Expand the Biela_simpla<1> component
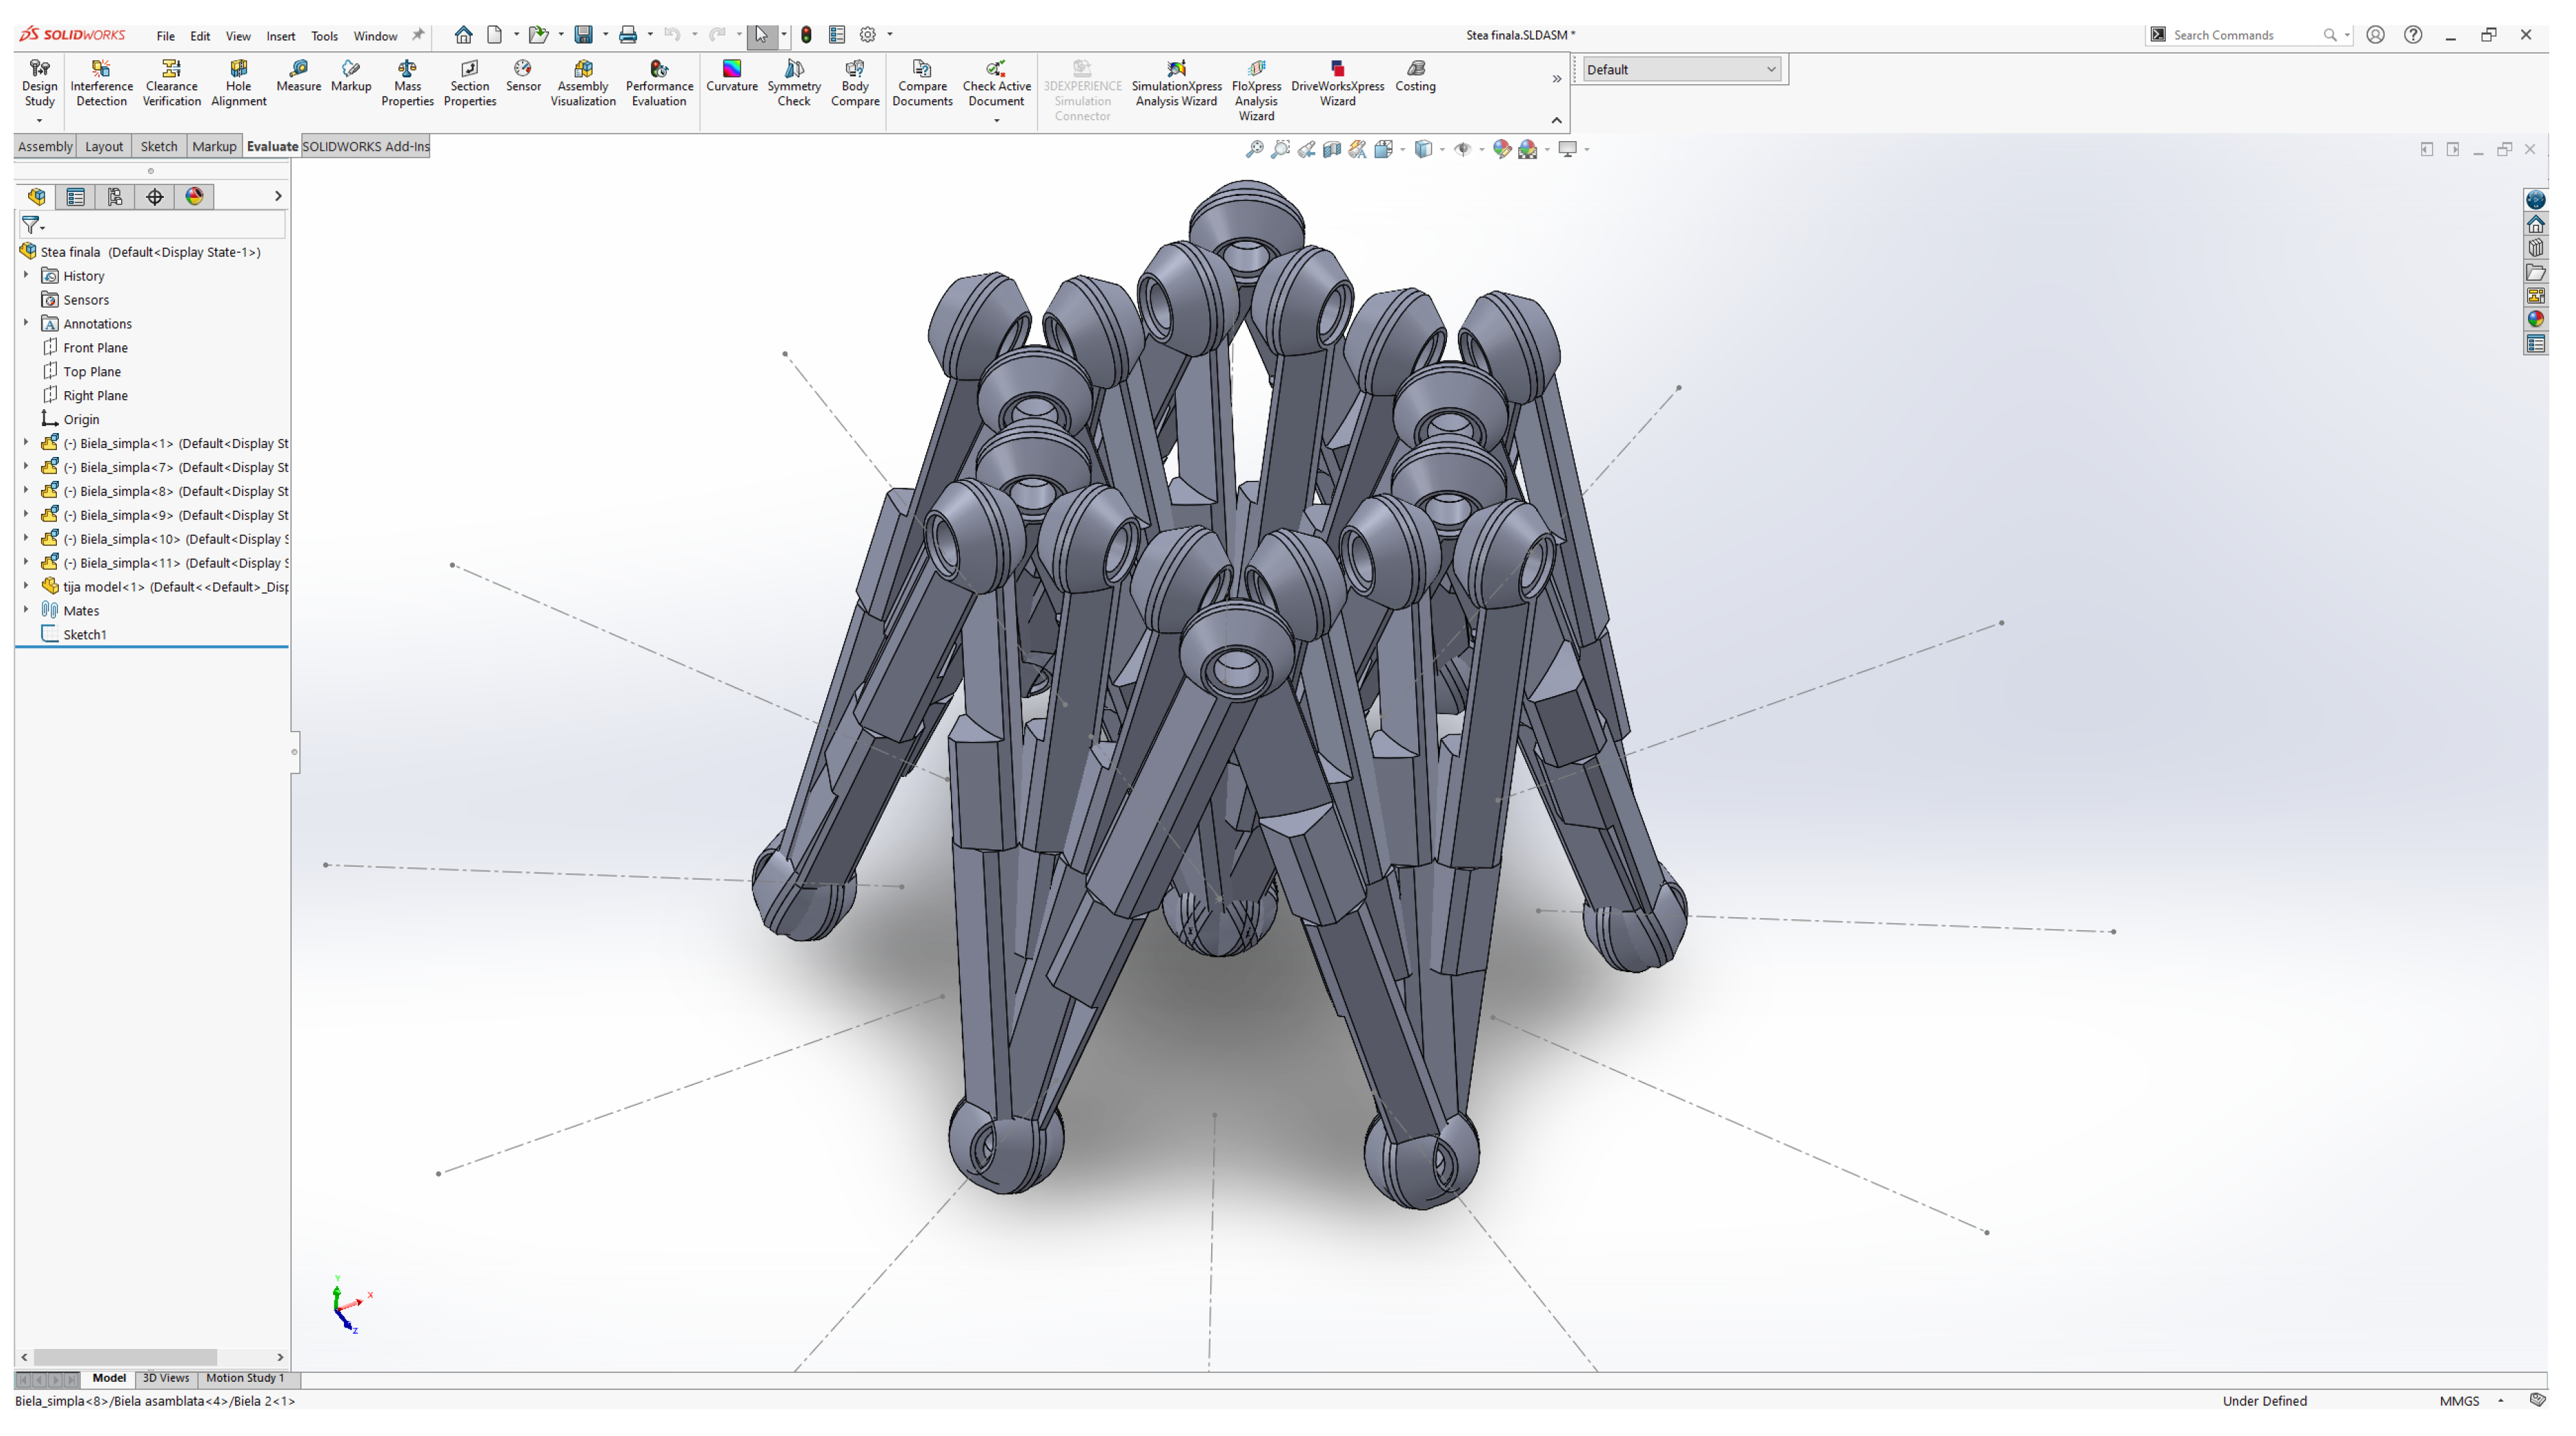This screenshot has height=1436, width=2576. click(x=26, y=443)
